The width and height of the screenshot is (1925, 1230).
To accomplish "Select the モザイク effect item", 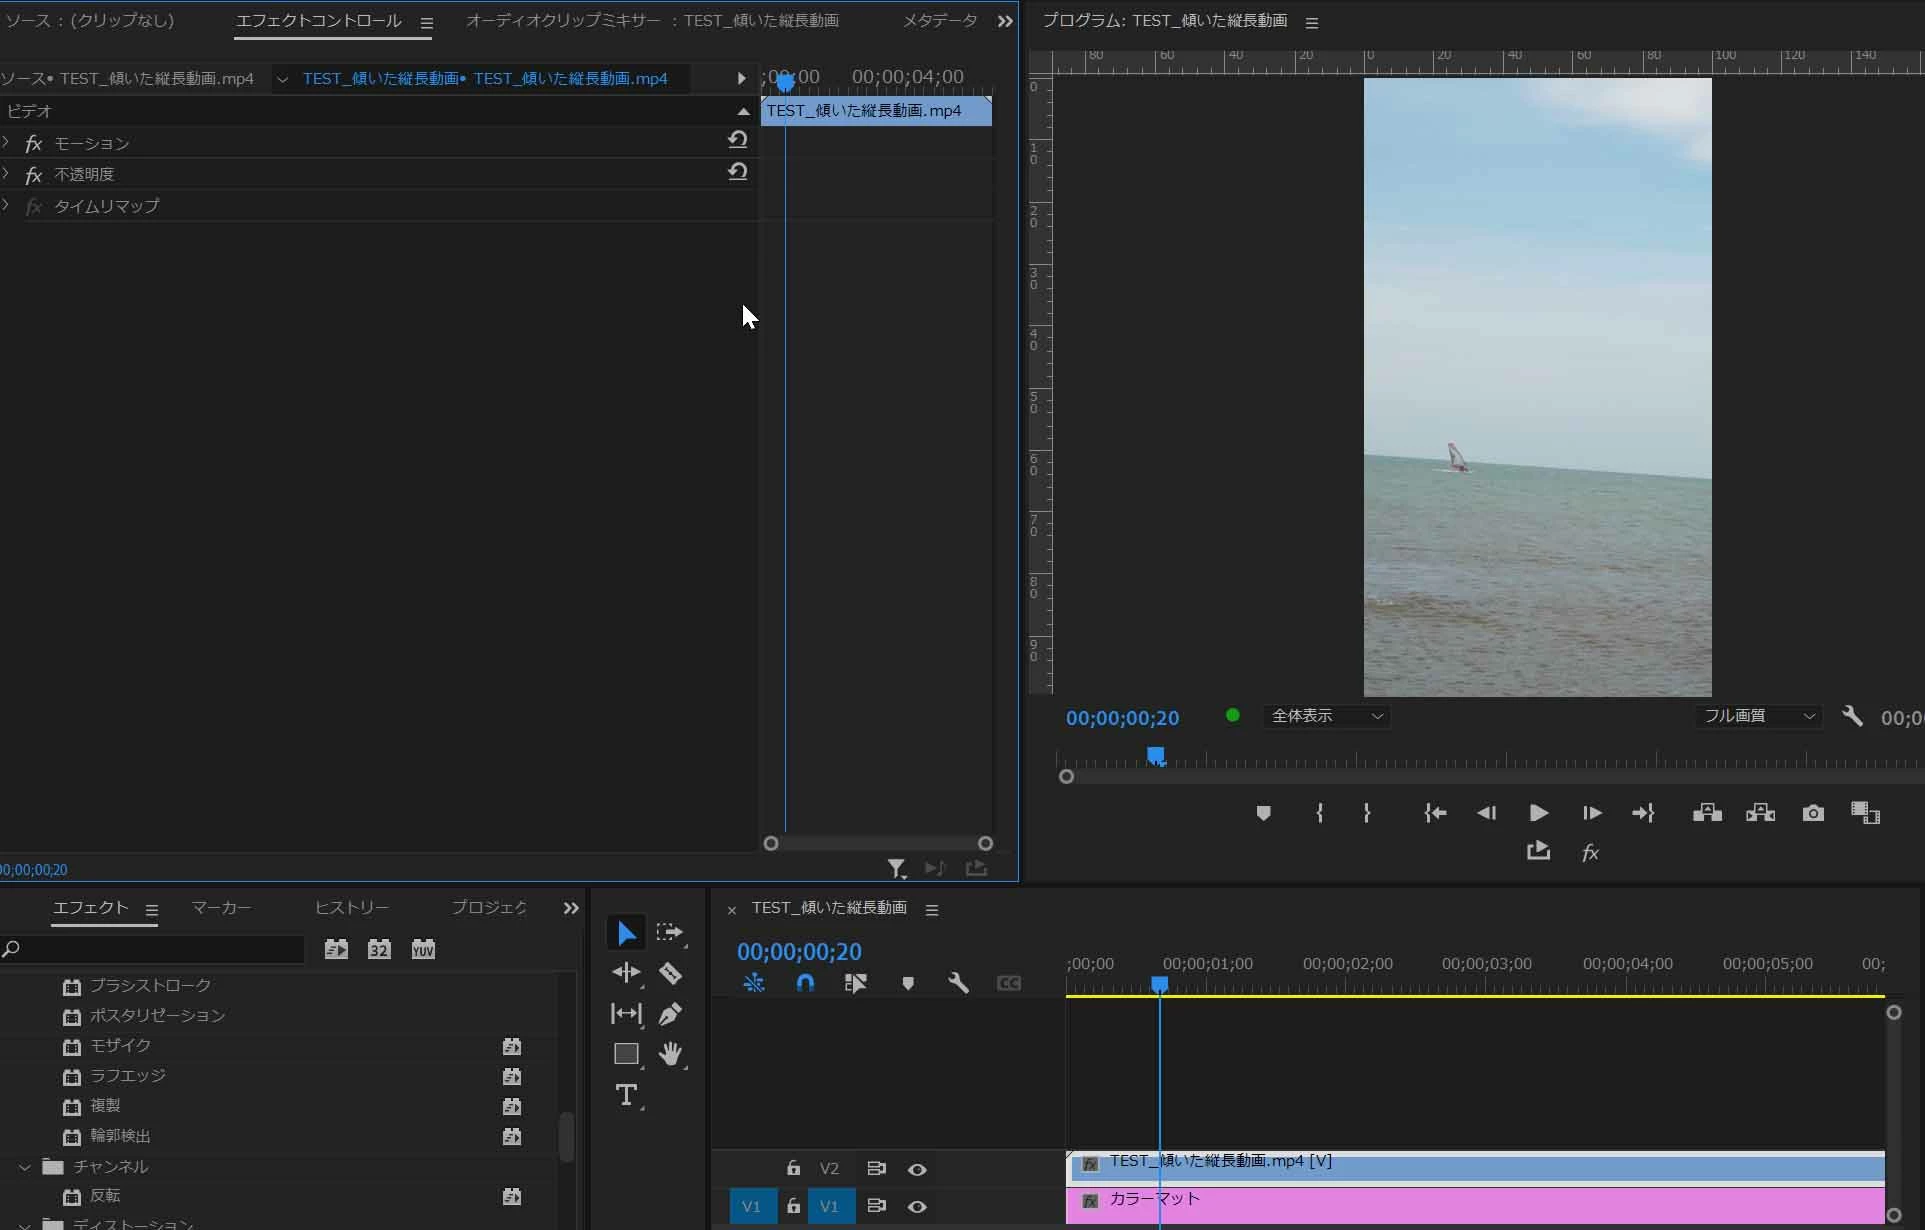I will [121, 1045].
